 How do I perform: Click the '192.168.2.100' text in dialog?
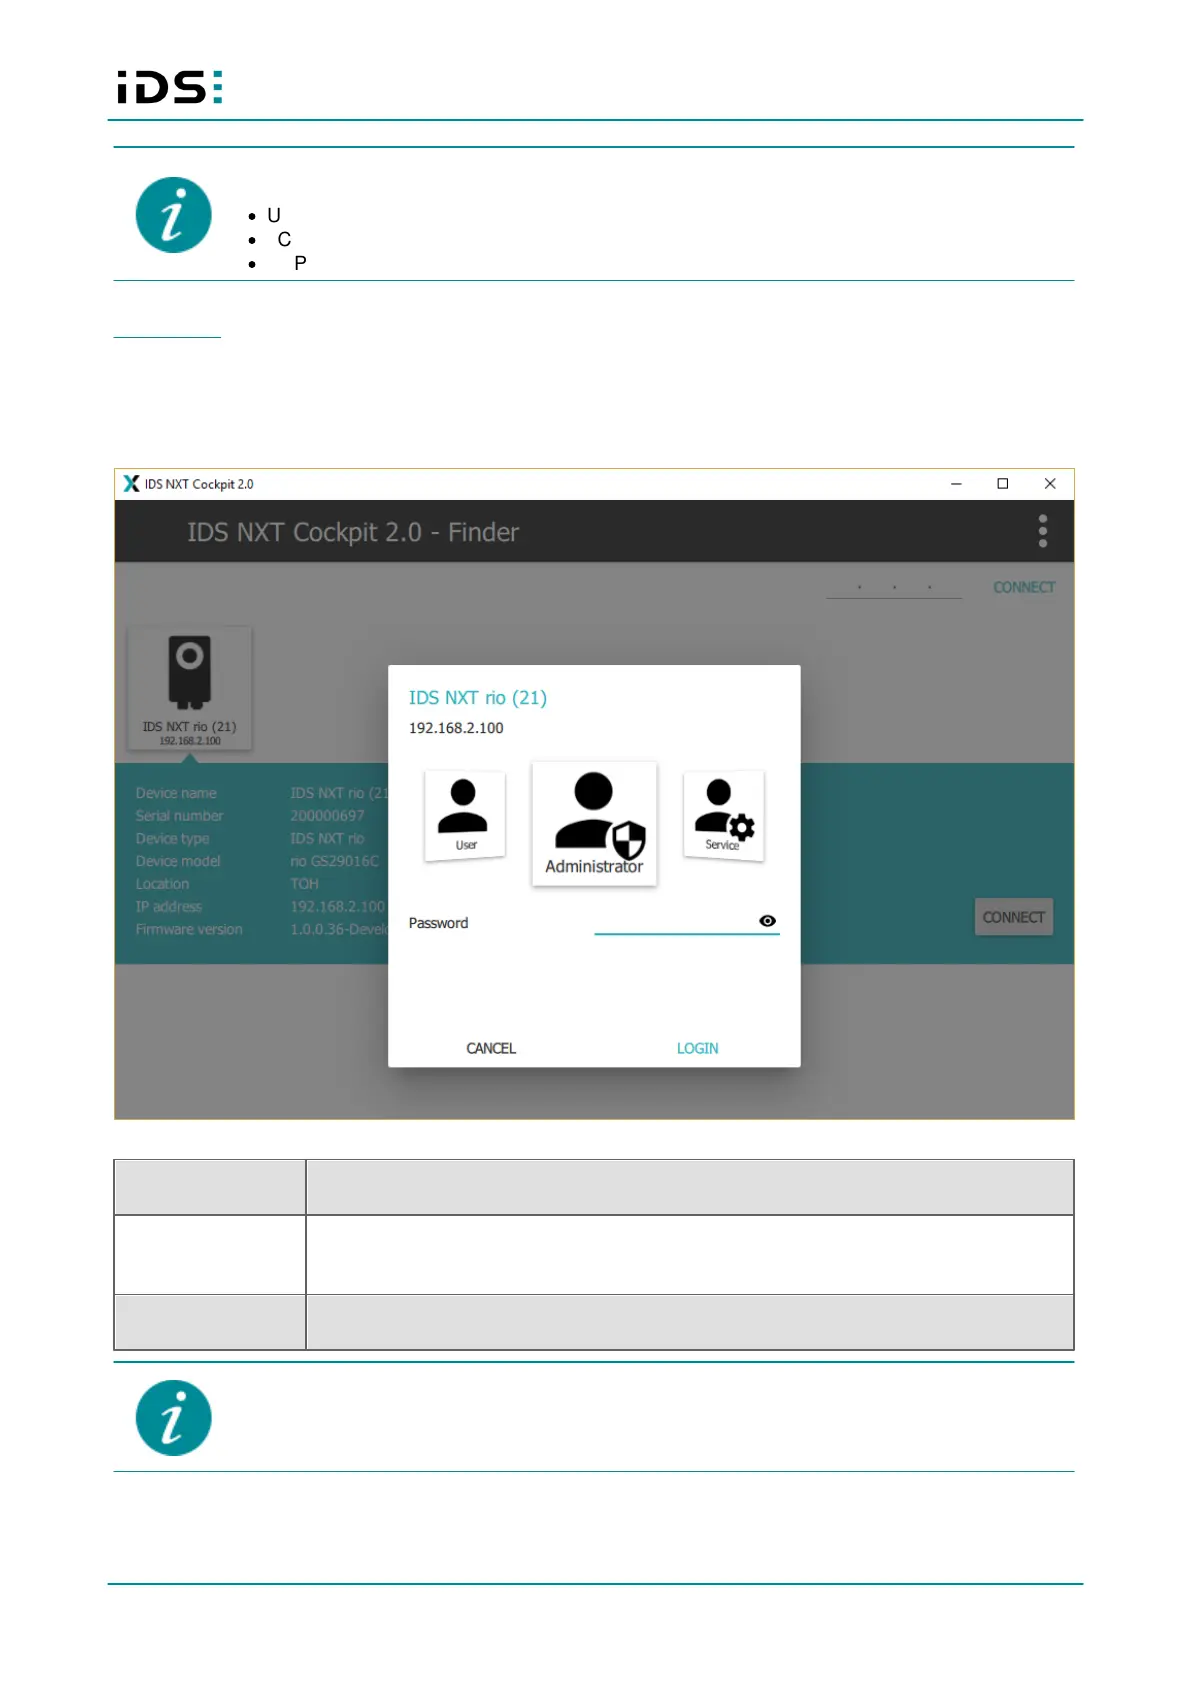tap(456, 728)
